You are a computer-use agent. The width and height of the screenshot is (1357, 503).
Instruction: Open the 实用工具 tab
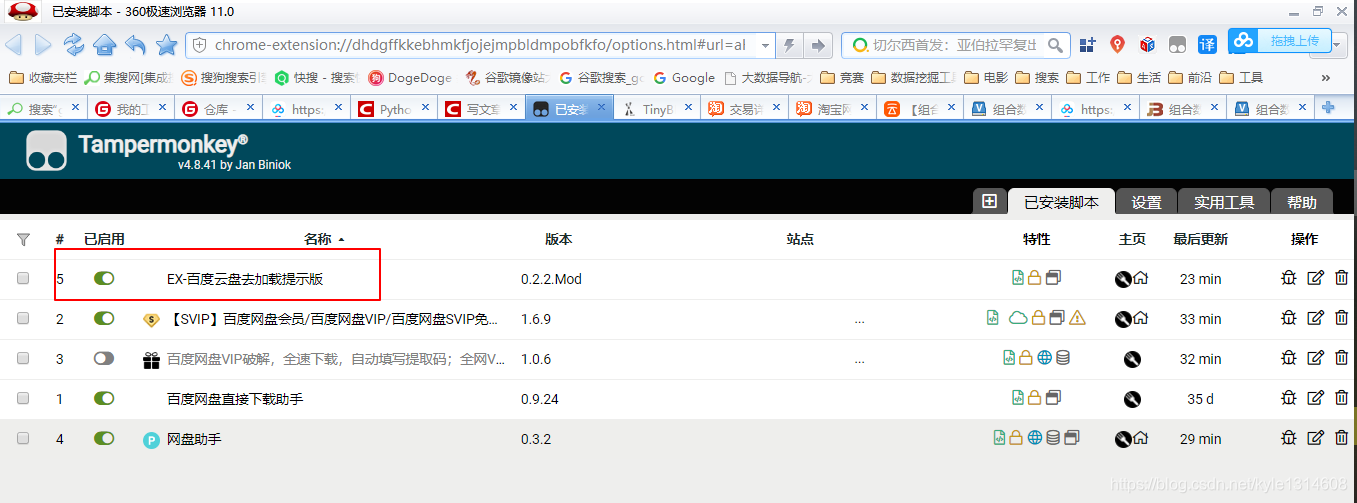1224,201
